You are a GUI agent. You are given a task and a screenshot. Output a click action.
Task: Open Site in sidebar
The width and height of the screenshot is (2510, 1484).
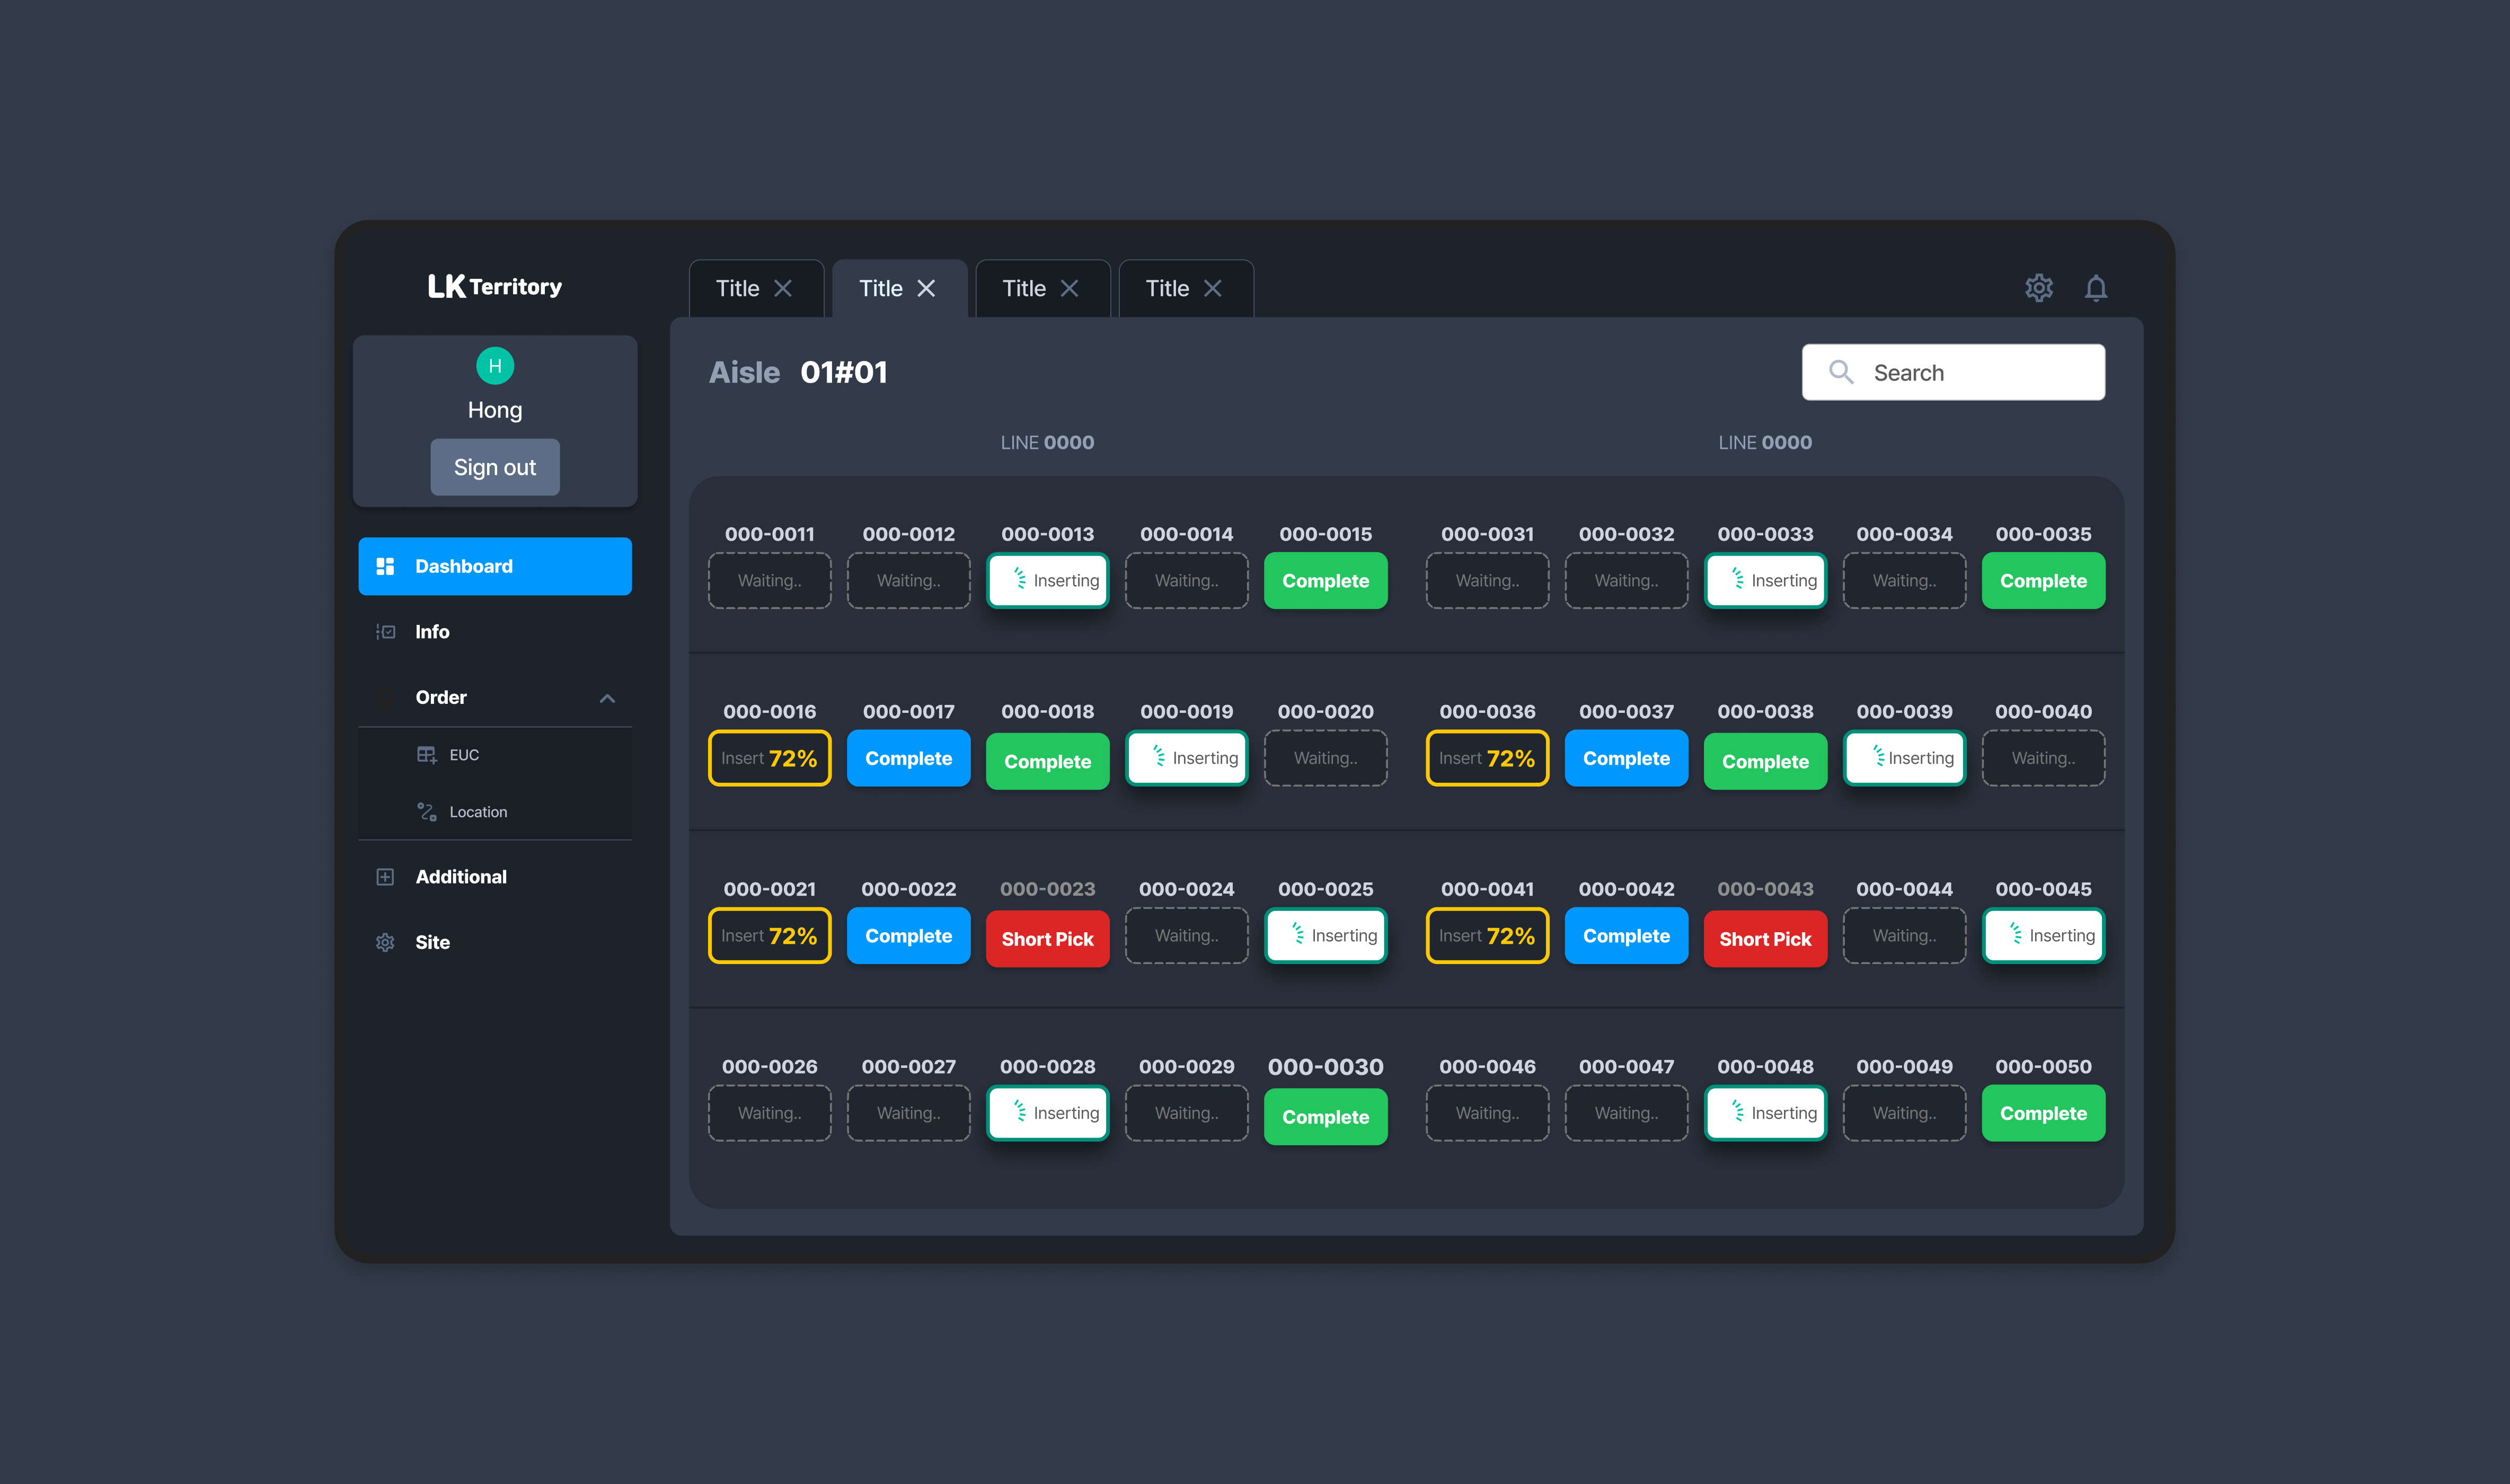tap(495, 942)
